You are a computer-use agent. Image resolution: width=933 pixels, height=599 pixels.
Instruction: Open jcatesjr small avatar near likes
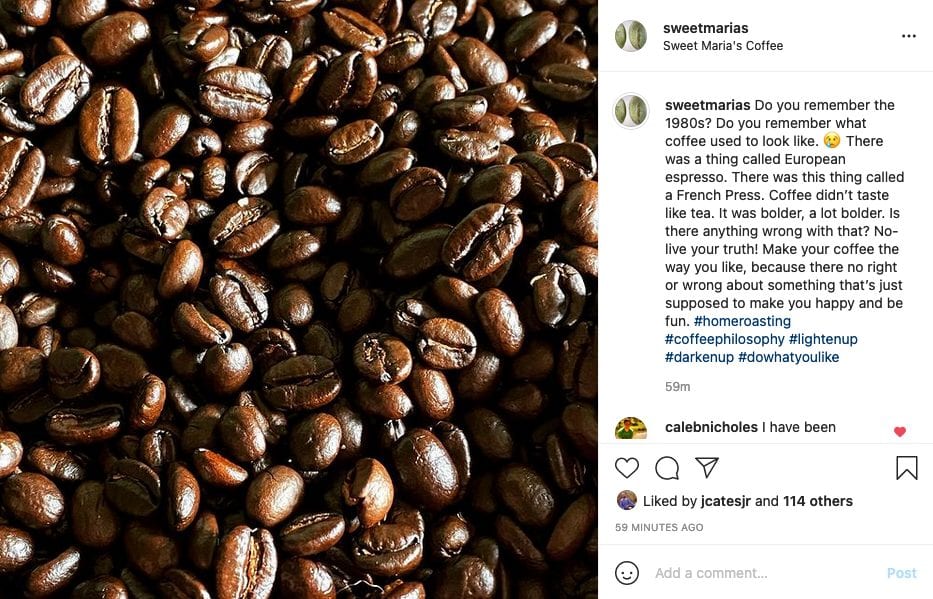[x=627, y=500]
